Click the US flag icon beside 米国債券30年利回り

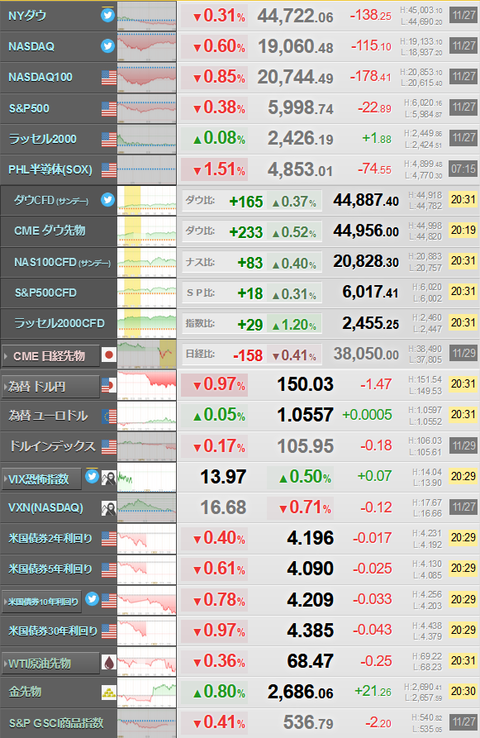(109, 631)
